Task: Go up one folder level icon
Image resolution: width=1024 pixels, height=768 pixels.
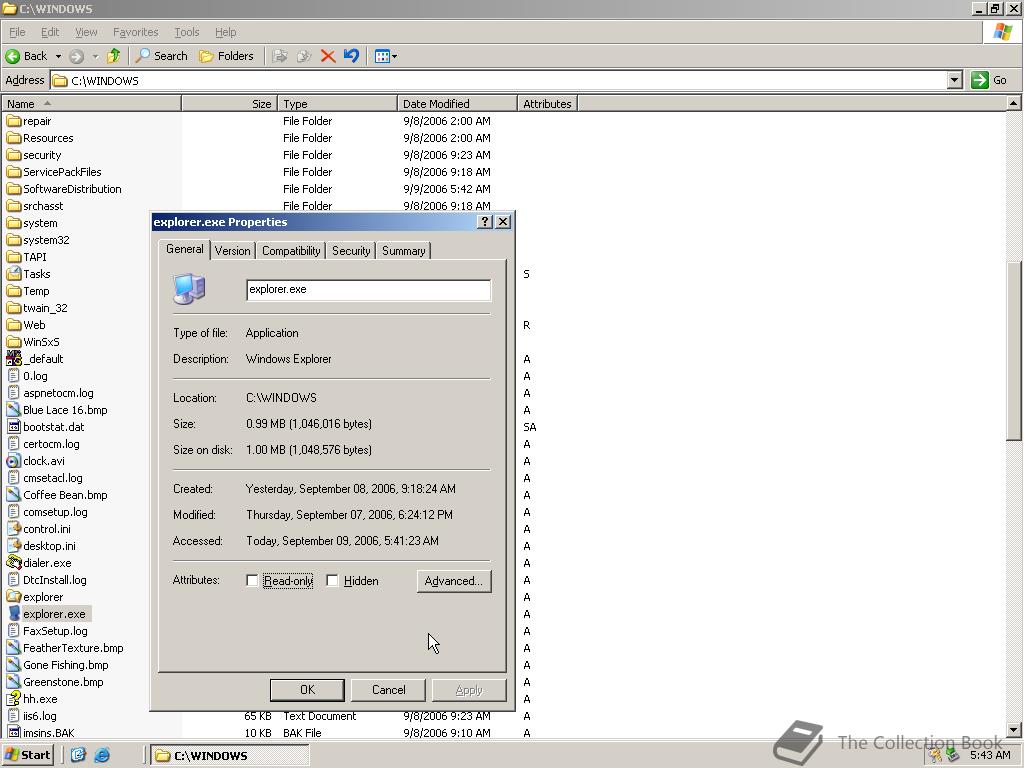Action: click(x=114, y=56)
